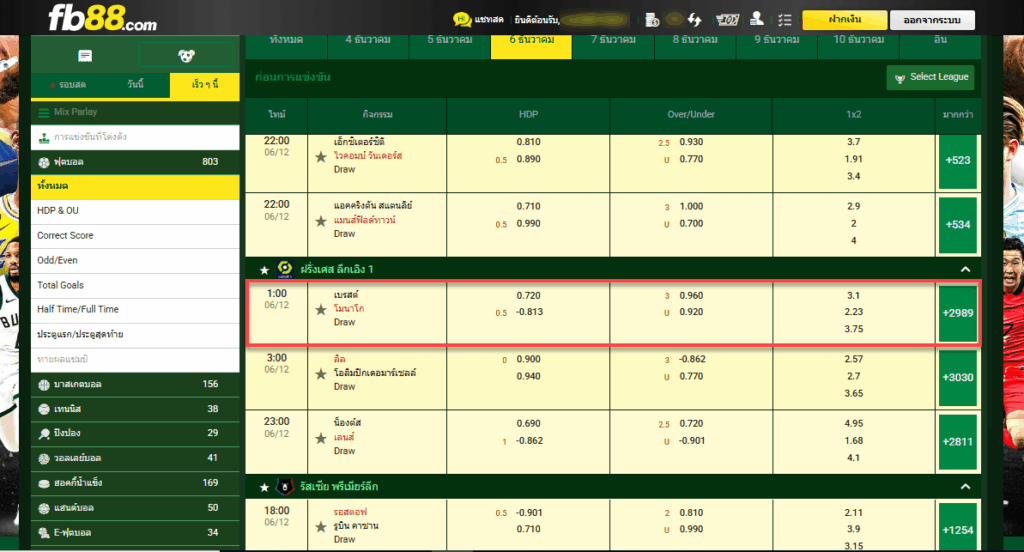Click the เทนนิส tennis ball icon
Screen dimensions: 1024x552
coord(44,409)
